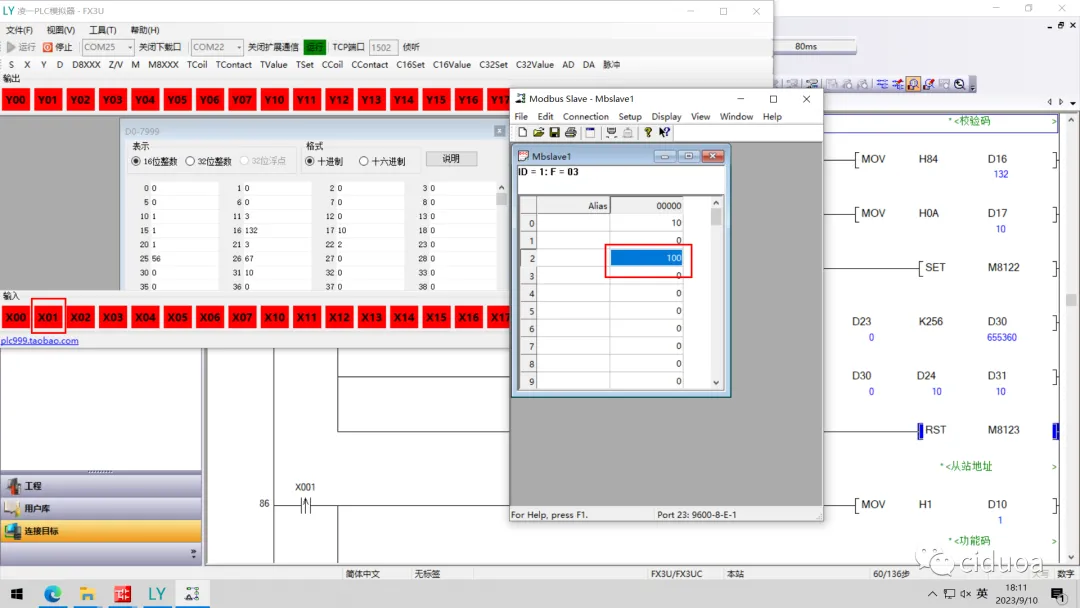This screenshot has width=1080, height=608.
Task: Toggle input X12
Action: tap(339, 317)
